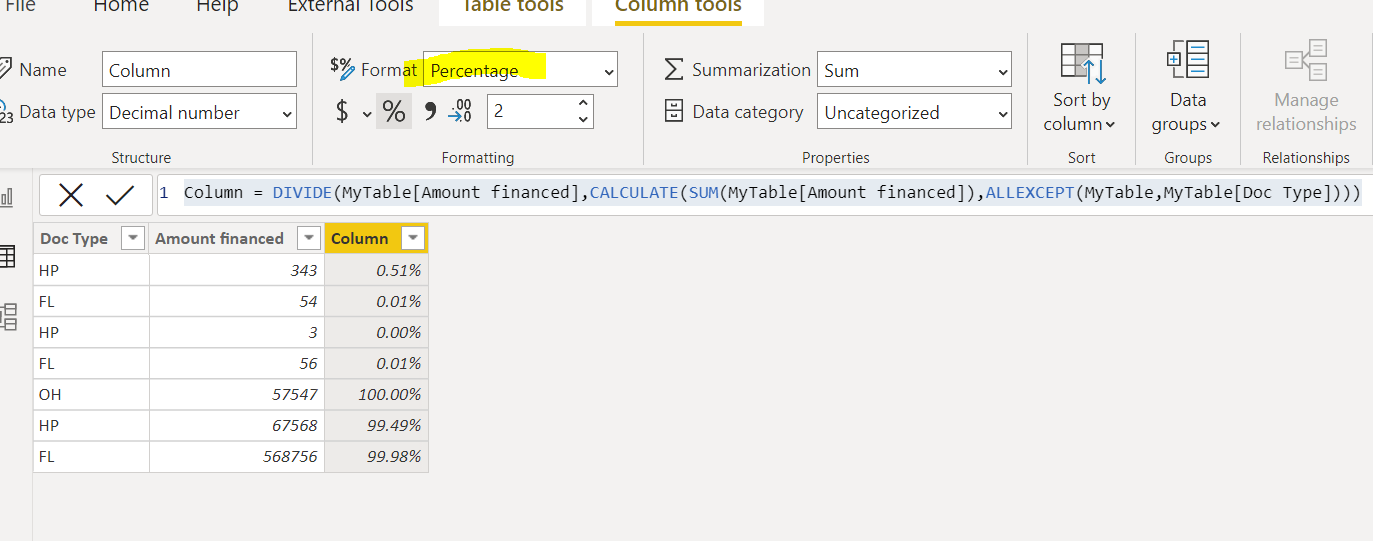Click the cell with value 3
The image size is (1373, 541).
point(237,332)
